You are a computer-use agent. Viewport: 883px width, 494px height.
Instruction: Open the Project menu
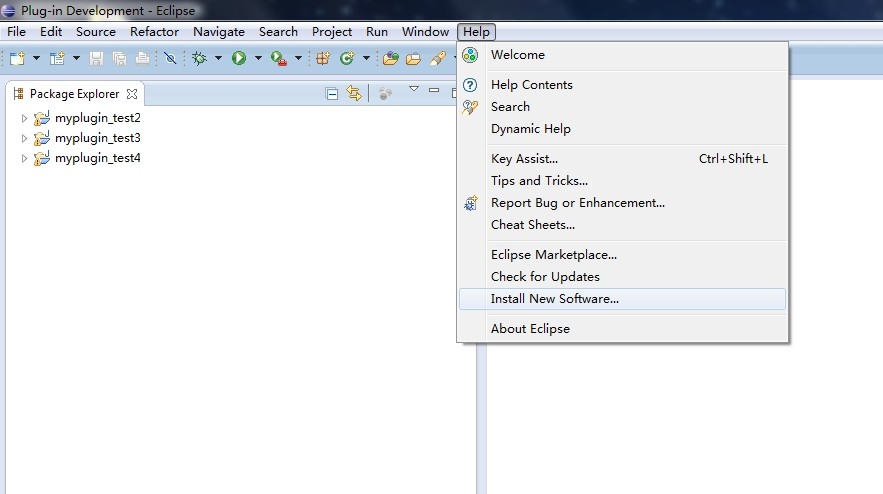(332, 32)
